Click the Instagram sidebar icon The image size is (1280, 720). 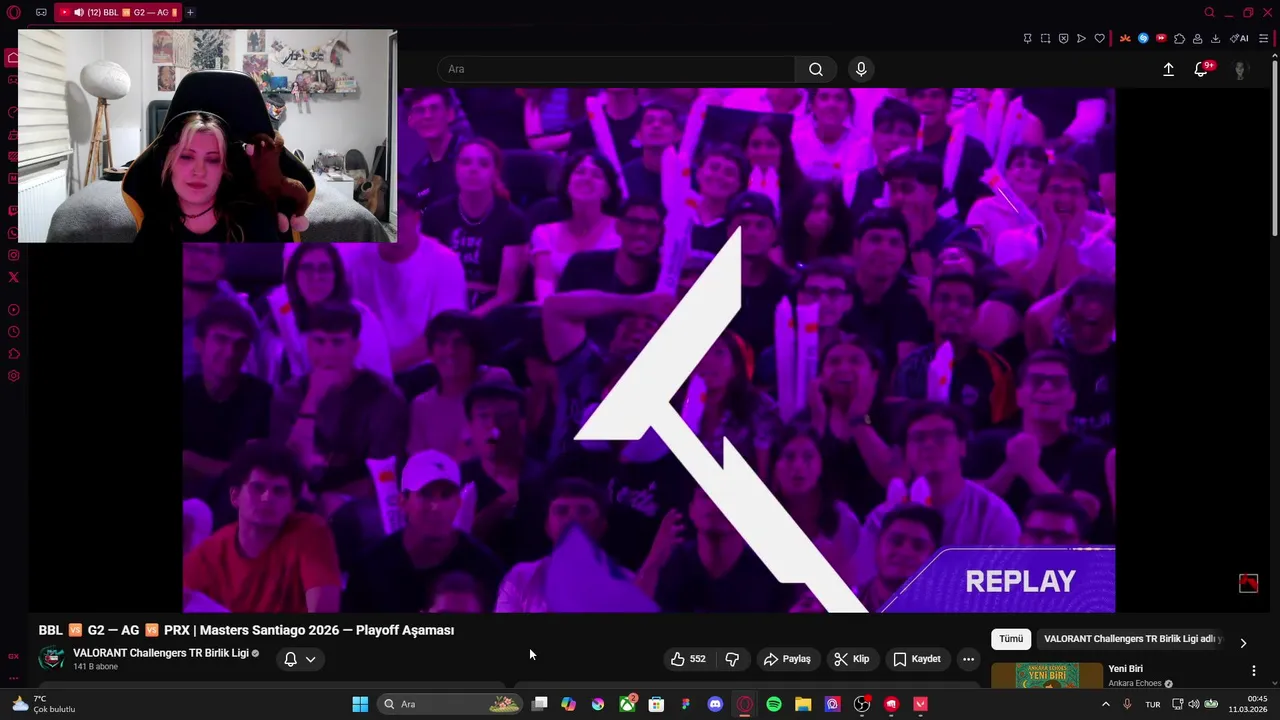pos(13,255)
